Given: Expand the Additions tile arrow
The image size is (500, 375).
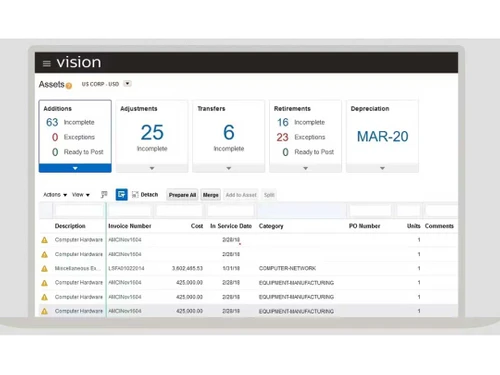Looking at the screenshot, I should [x=75, y=168].
